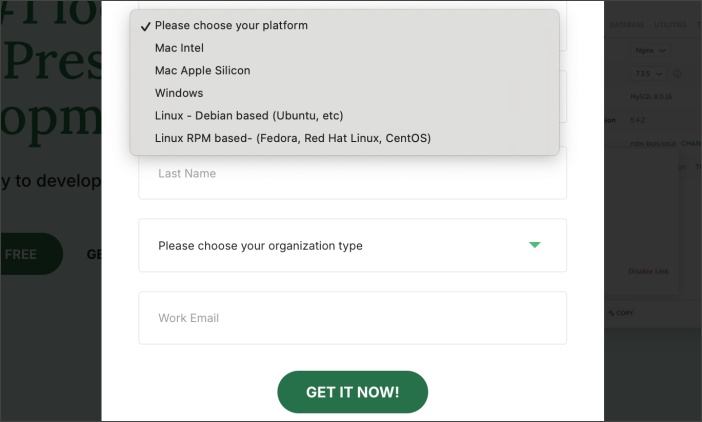Click the CHANGE link beside site domain
The image size is (702, 422).
tap(692, 144)
